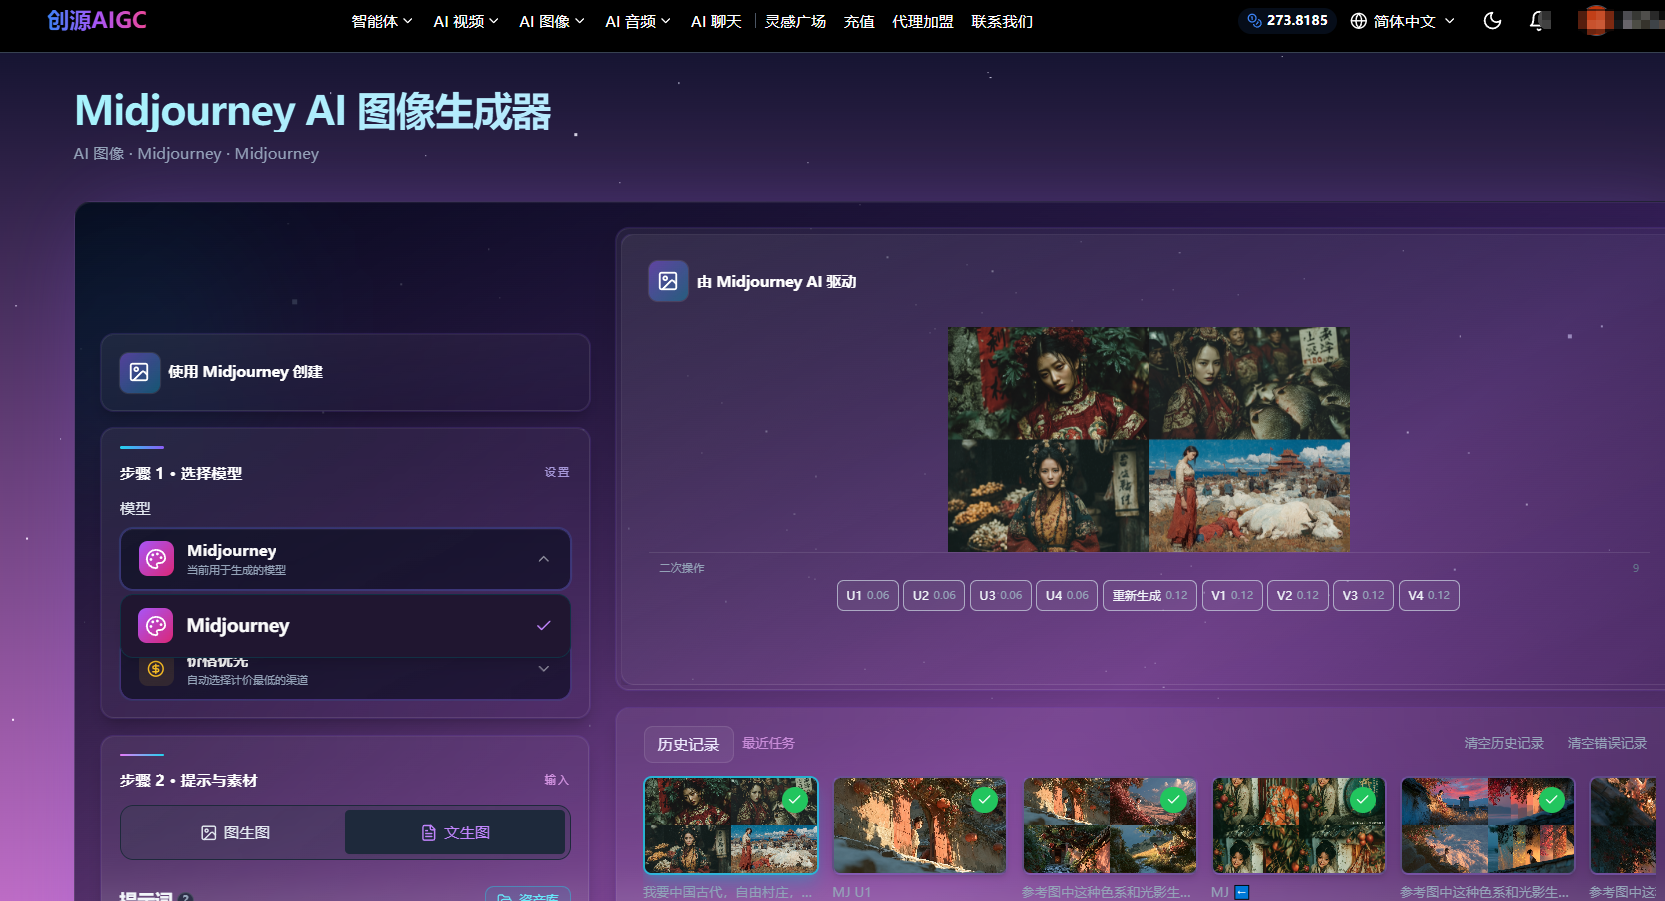Select the 最近任务 tab
This screenshot has height=901, width=1665.
pyautogui.click(x=769, y=743)
